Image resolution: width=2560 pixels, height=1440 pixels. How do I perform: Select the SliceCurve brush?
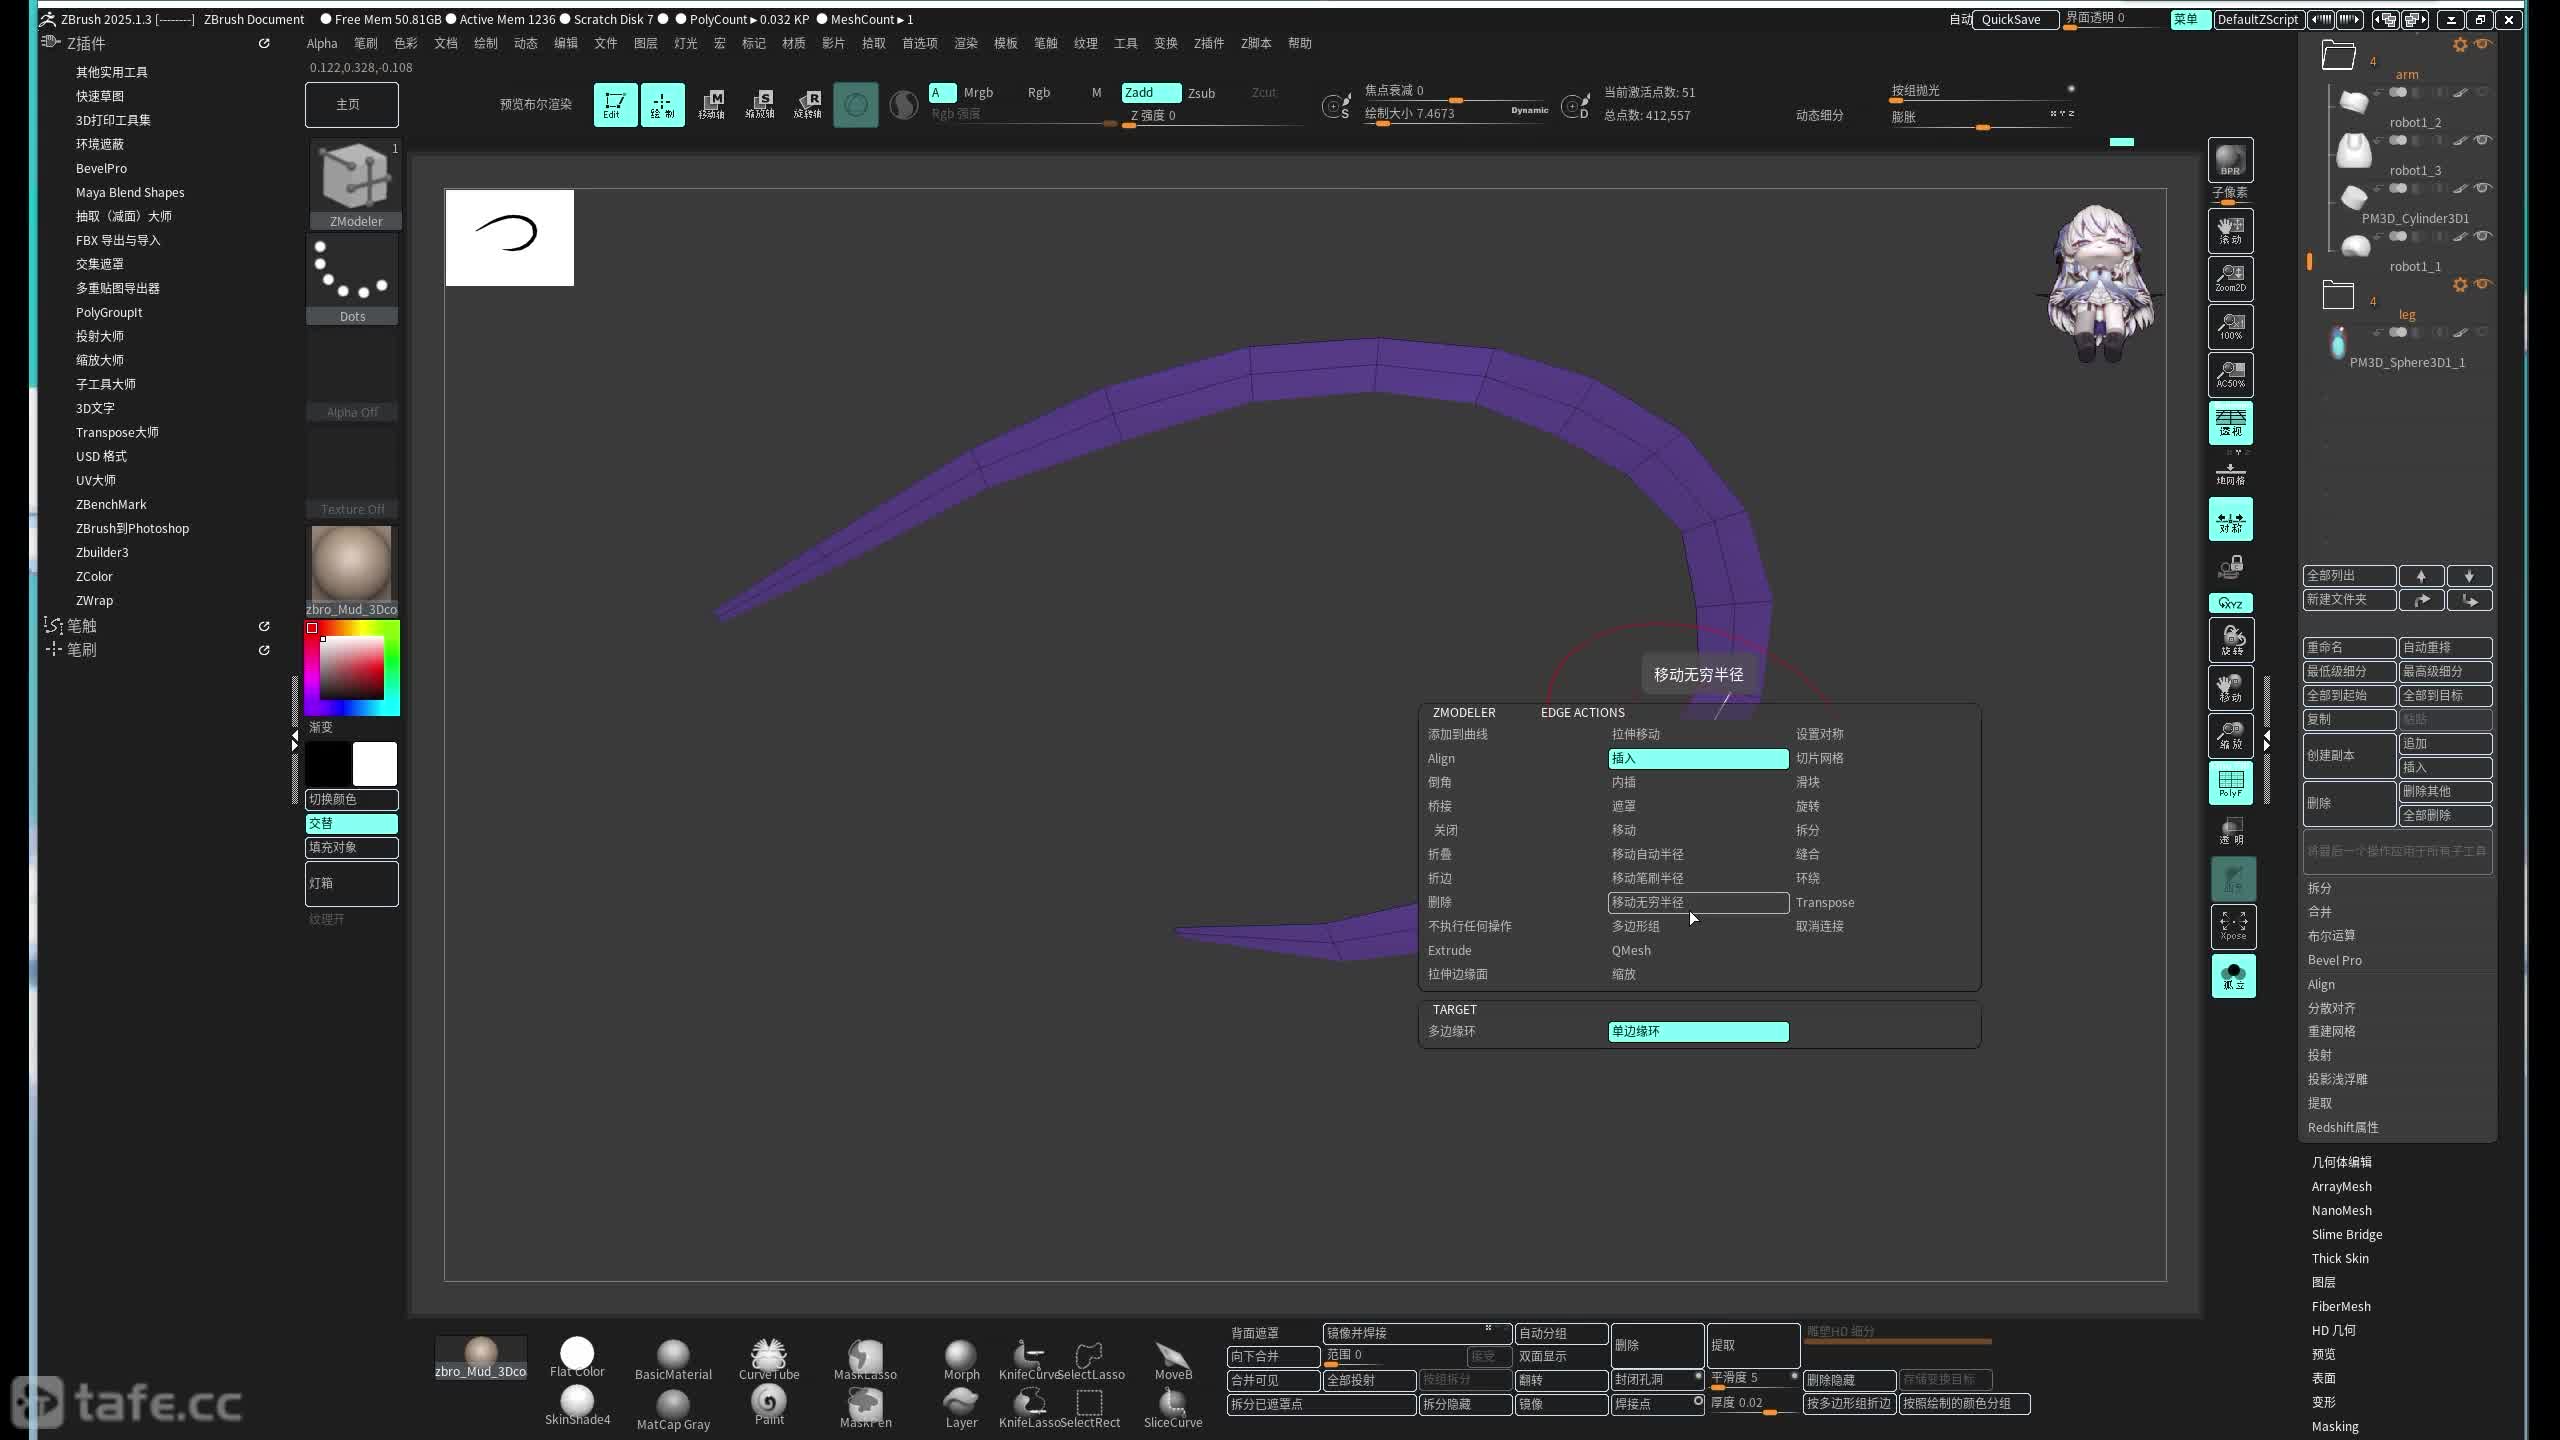(1172, 1407)
